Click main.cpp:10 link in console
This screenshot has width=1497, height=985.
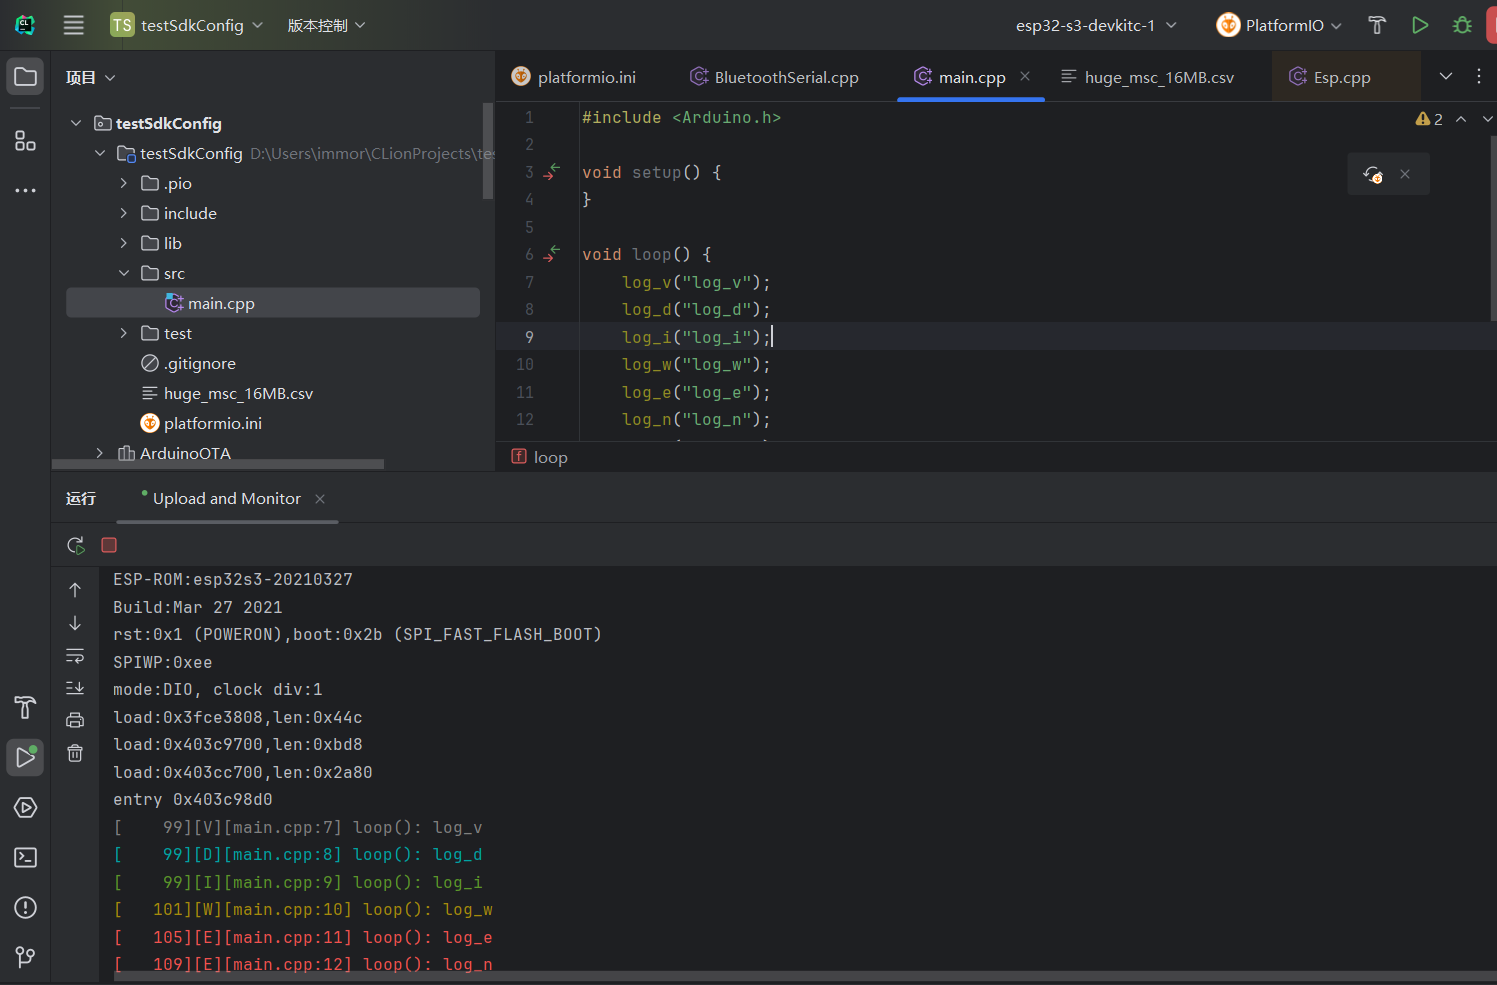289,909
